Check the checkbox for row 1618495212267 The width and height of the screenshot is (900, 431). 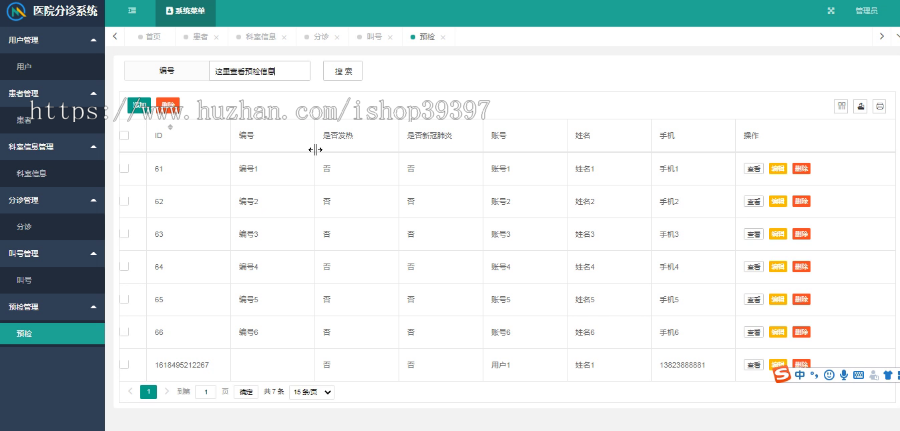click(x=124, y=364)
